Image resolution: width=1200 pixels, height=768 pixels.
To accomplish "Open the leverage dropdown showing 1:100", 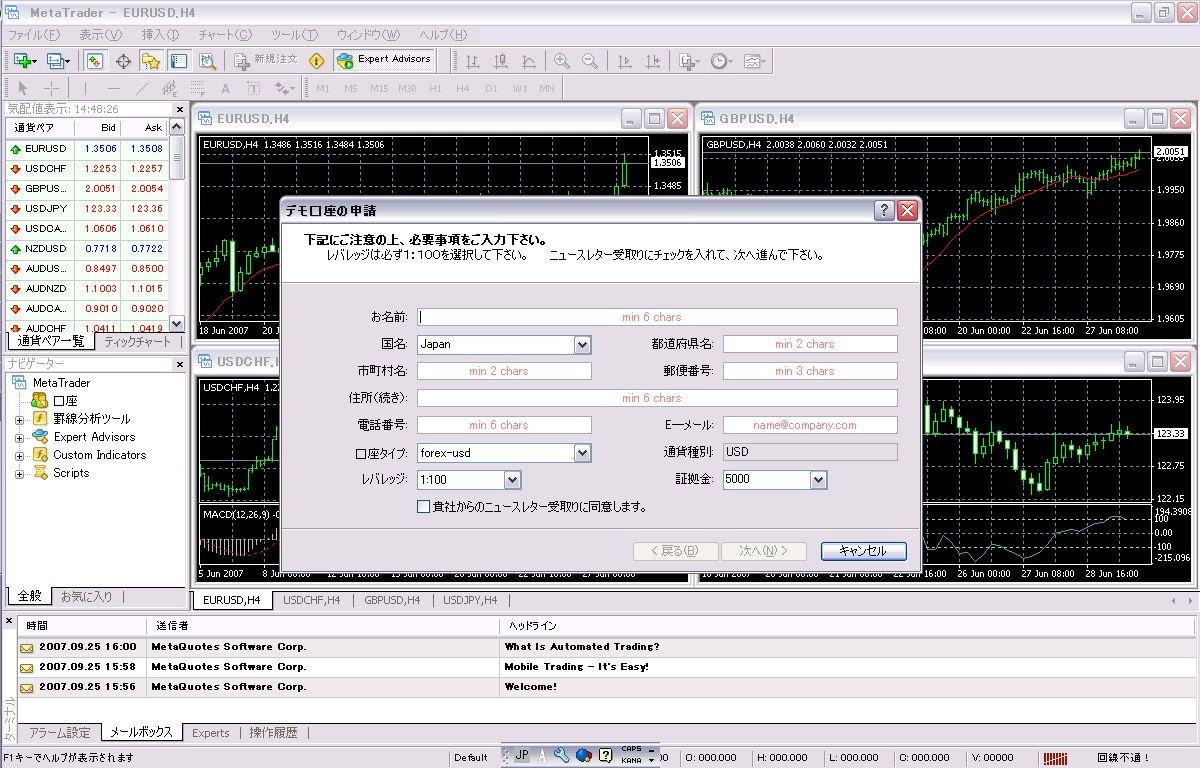I will (512, 480).
